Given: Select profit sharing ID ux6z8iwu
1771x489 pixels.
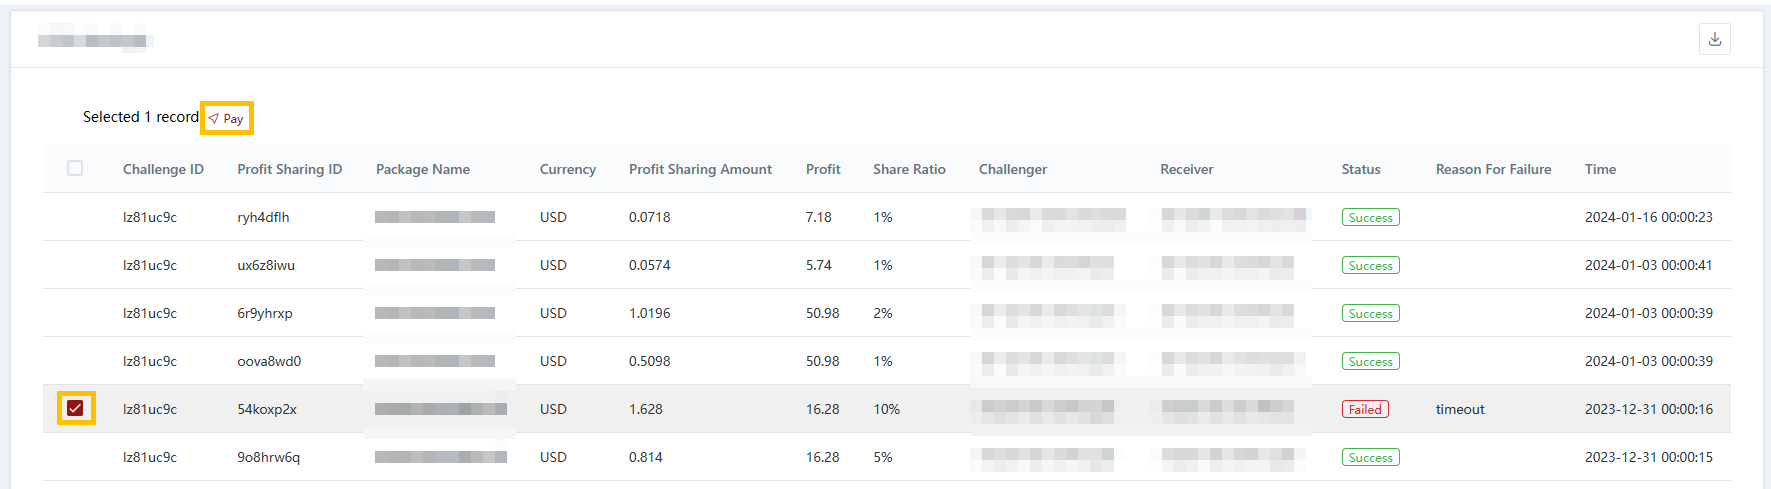Looking at the screenshot, I should (x=266, y=265).
